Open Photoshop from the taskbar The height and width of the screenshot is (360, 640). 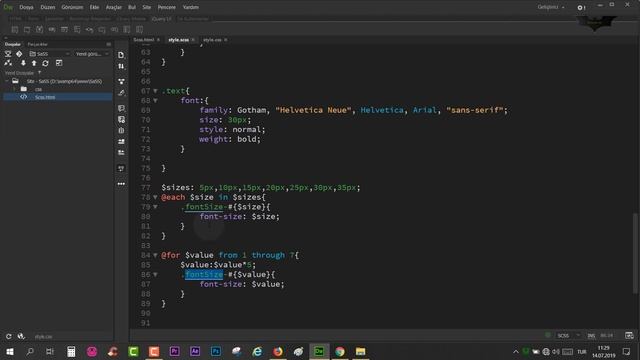216,351
